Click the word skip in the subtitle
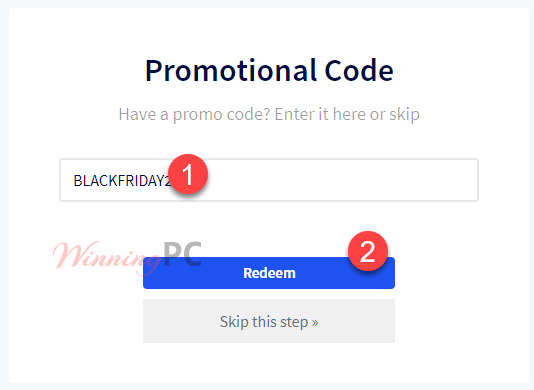This screenshot has height=390, width=534. [404, 114]
